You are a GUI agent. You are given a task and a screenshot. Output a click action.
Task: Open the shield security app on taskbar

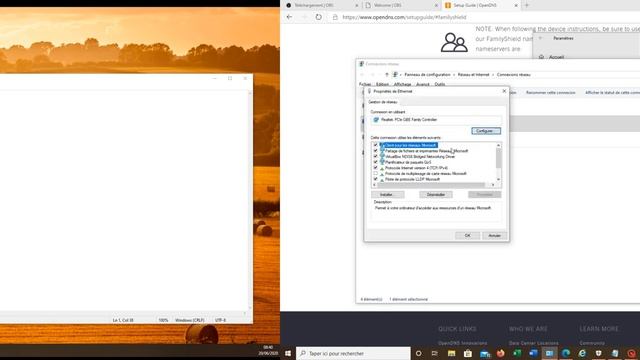(599, 353)
